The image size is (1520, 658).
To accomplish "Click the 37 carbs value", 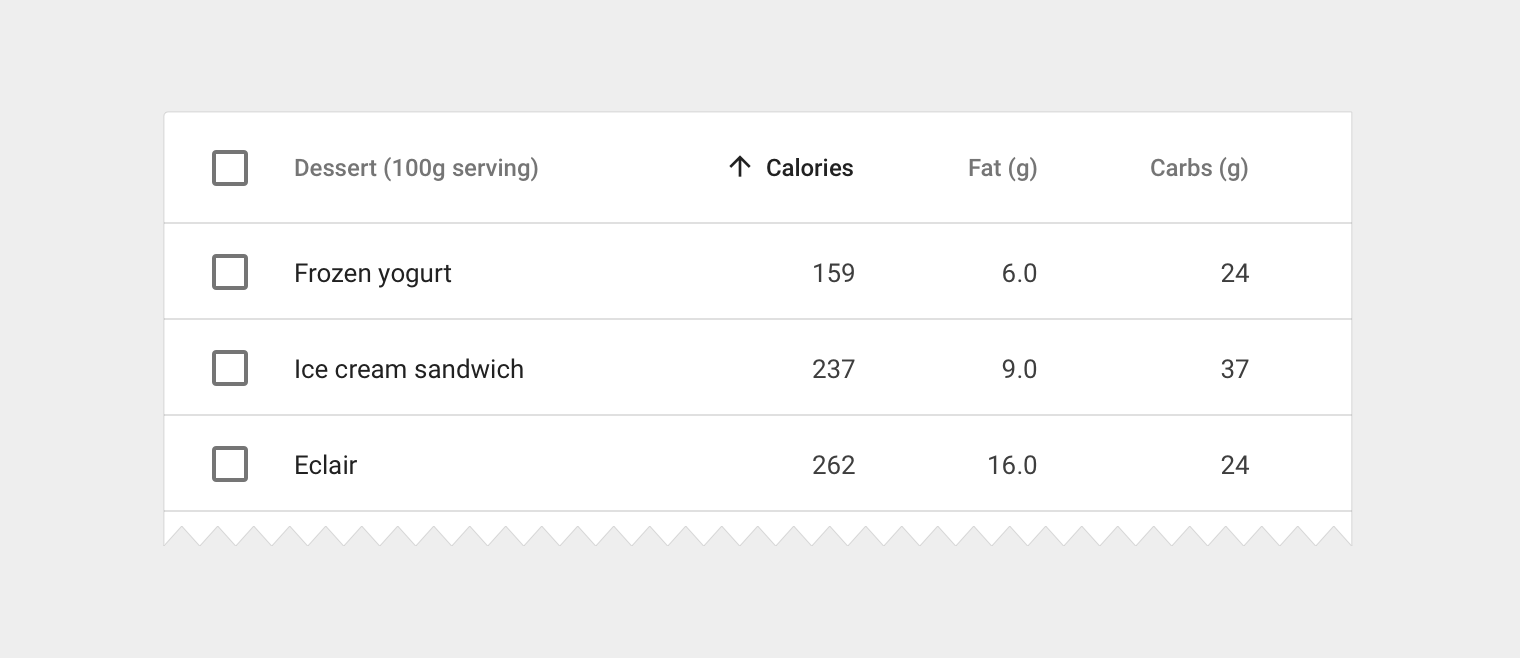I will (1234, 369).
